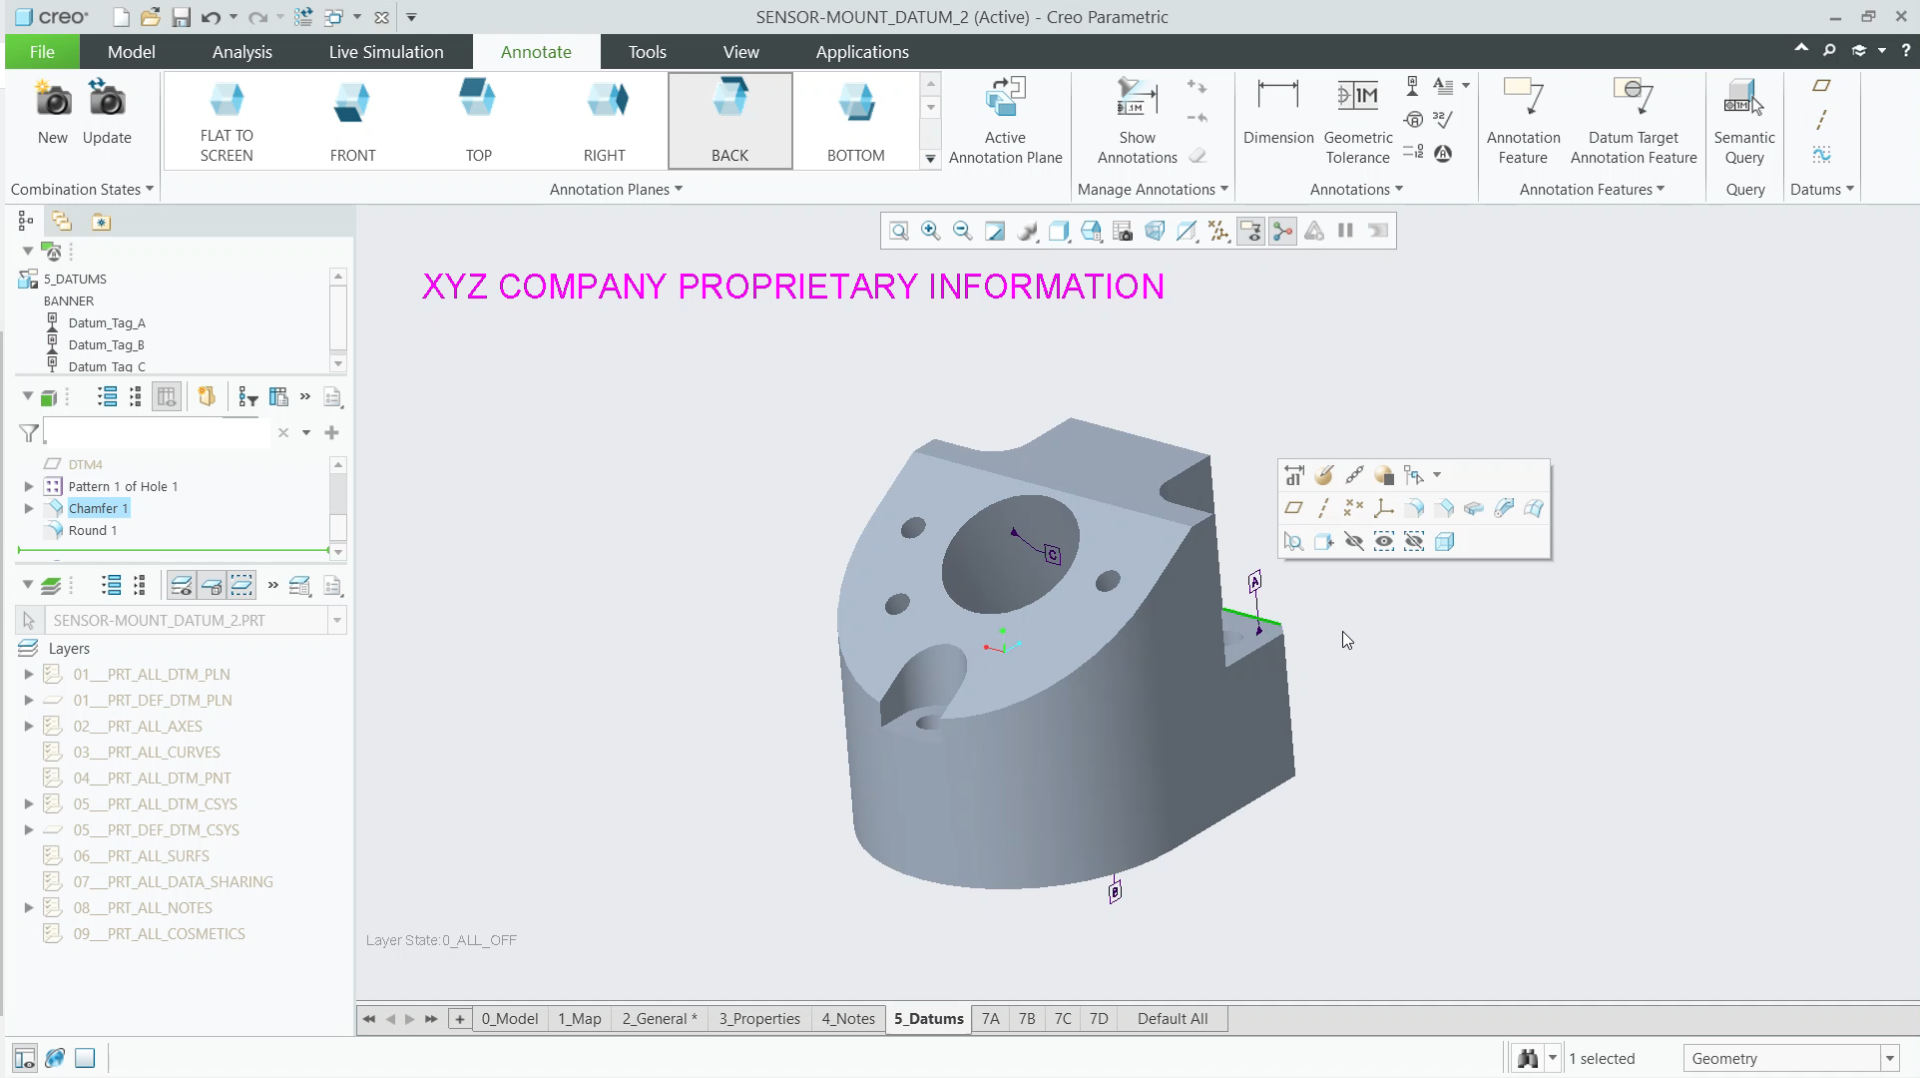Open the 2_General combination state tab
The height and width of the screenshot is (1078, 1920).
click(x=659, y=1018)
